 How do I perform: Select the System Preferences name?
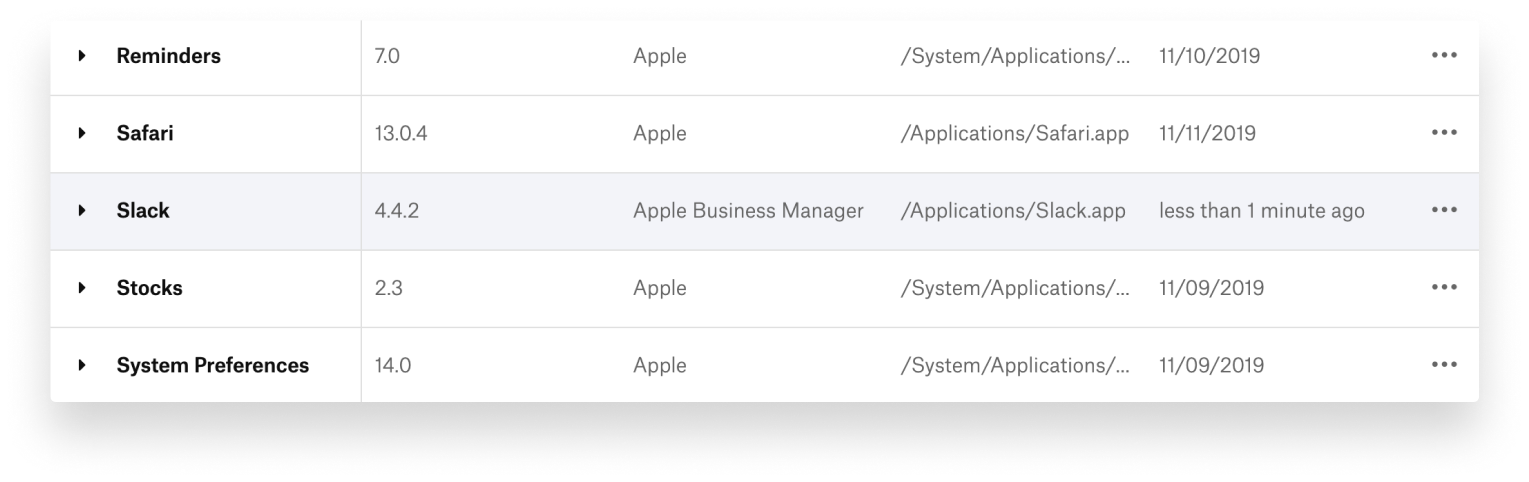point(212,366)
